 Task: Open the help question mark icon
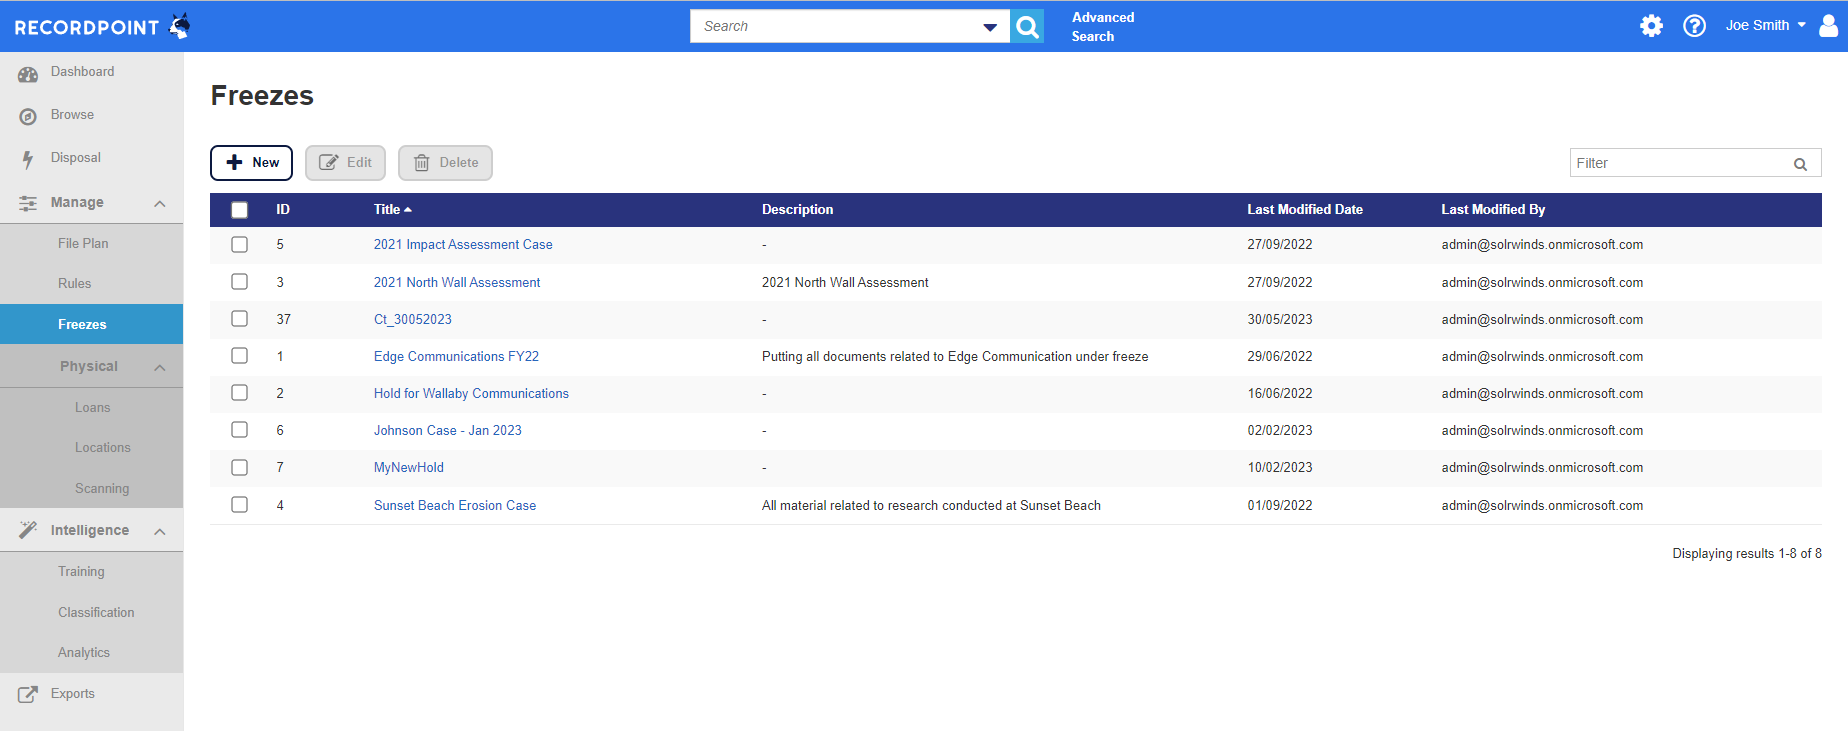pos(1694,26)
